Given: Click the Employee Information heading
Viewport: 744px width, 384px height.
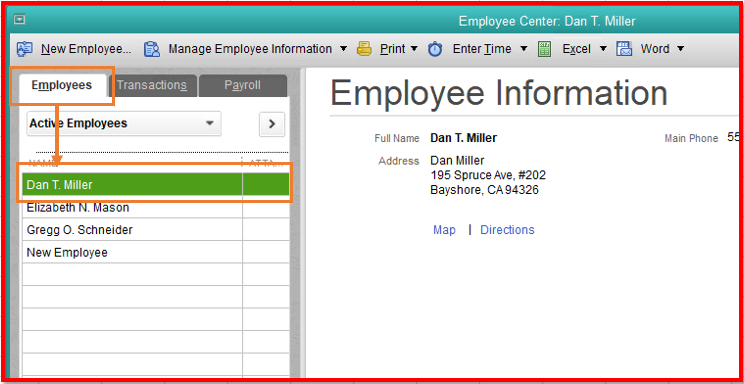Looking at the screenshot, I should tap(499, 93).
